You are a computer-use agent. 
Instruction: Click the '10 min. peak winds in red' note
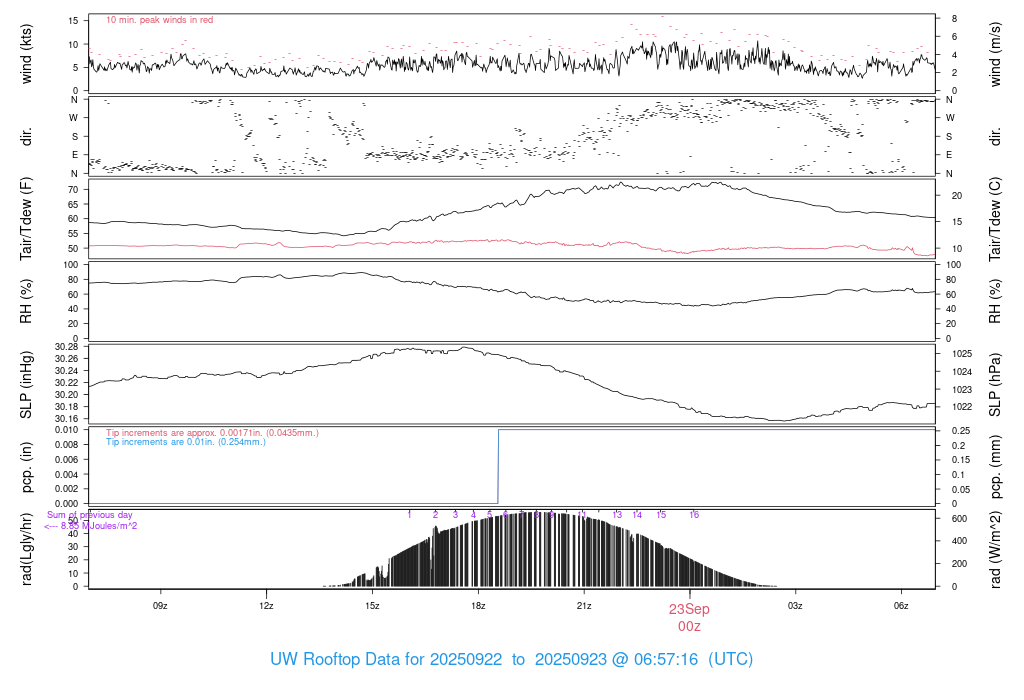[x=159, y=20]
